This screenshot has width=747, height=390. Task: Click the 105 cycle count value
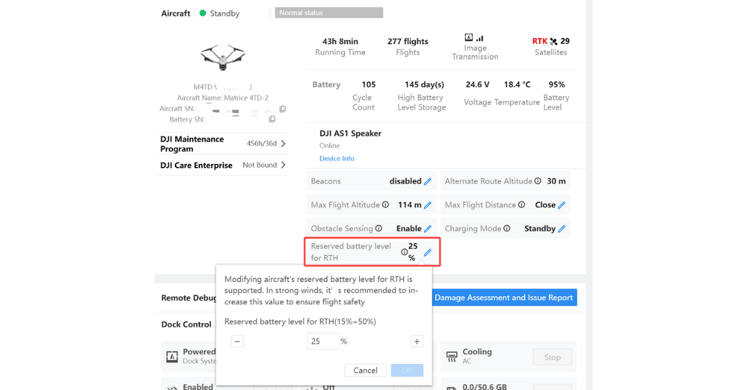tap(368, 84)
